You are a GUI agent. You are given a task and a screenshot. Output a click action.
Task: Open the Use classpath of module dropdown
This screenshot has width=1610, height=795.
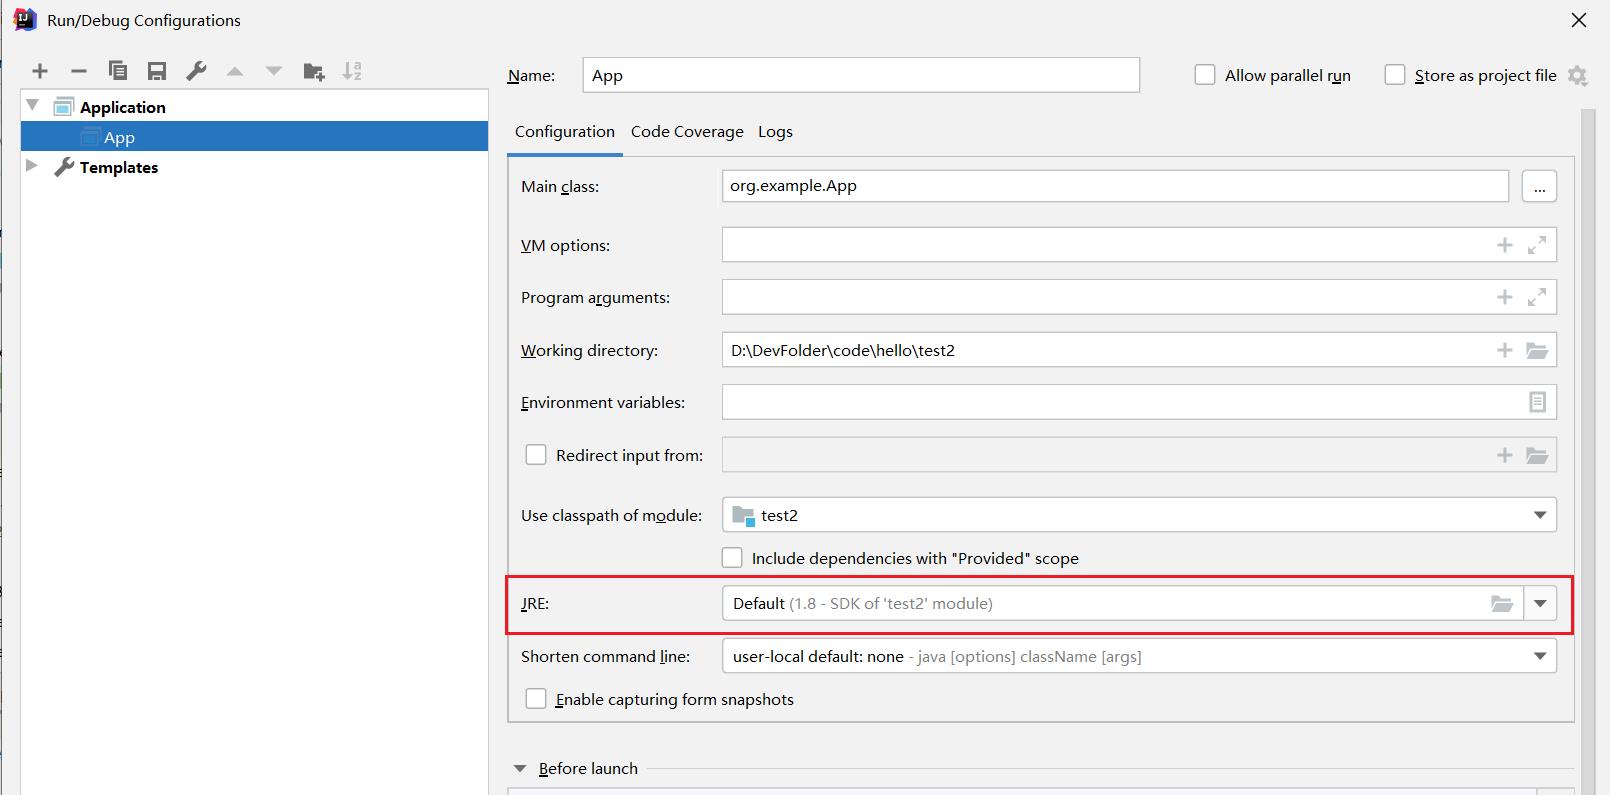point(1540,515)
